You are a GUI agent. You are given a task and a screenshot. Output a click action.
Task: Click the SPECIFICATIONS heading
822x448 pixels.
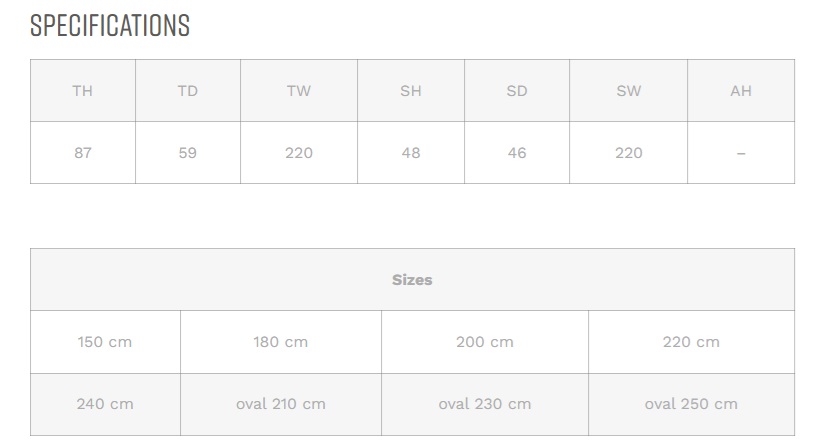[x=110, y=26]
